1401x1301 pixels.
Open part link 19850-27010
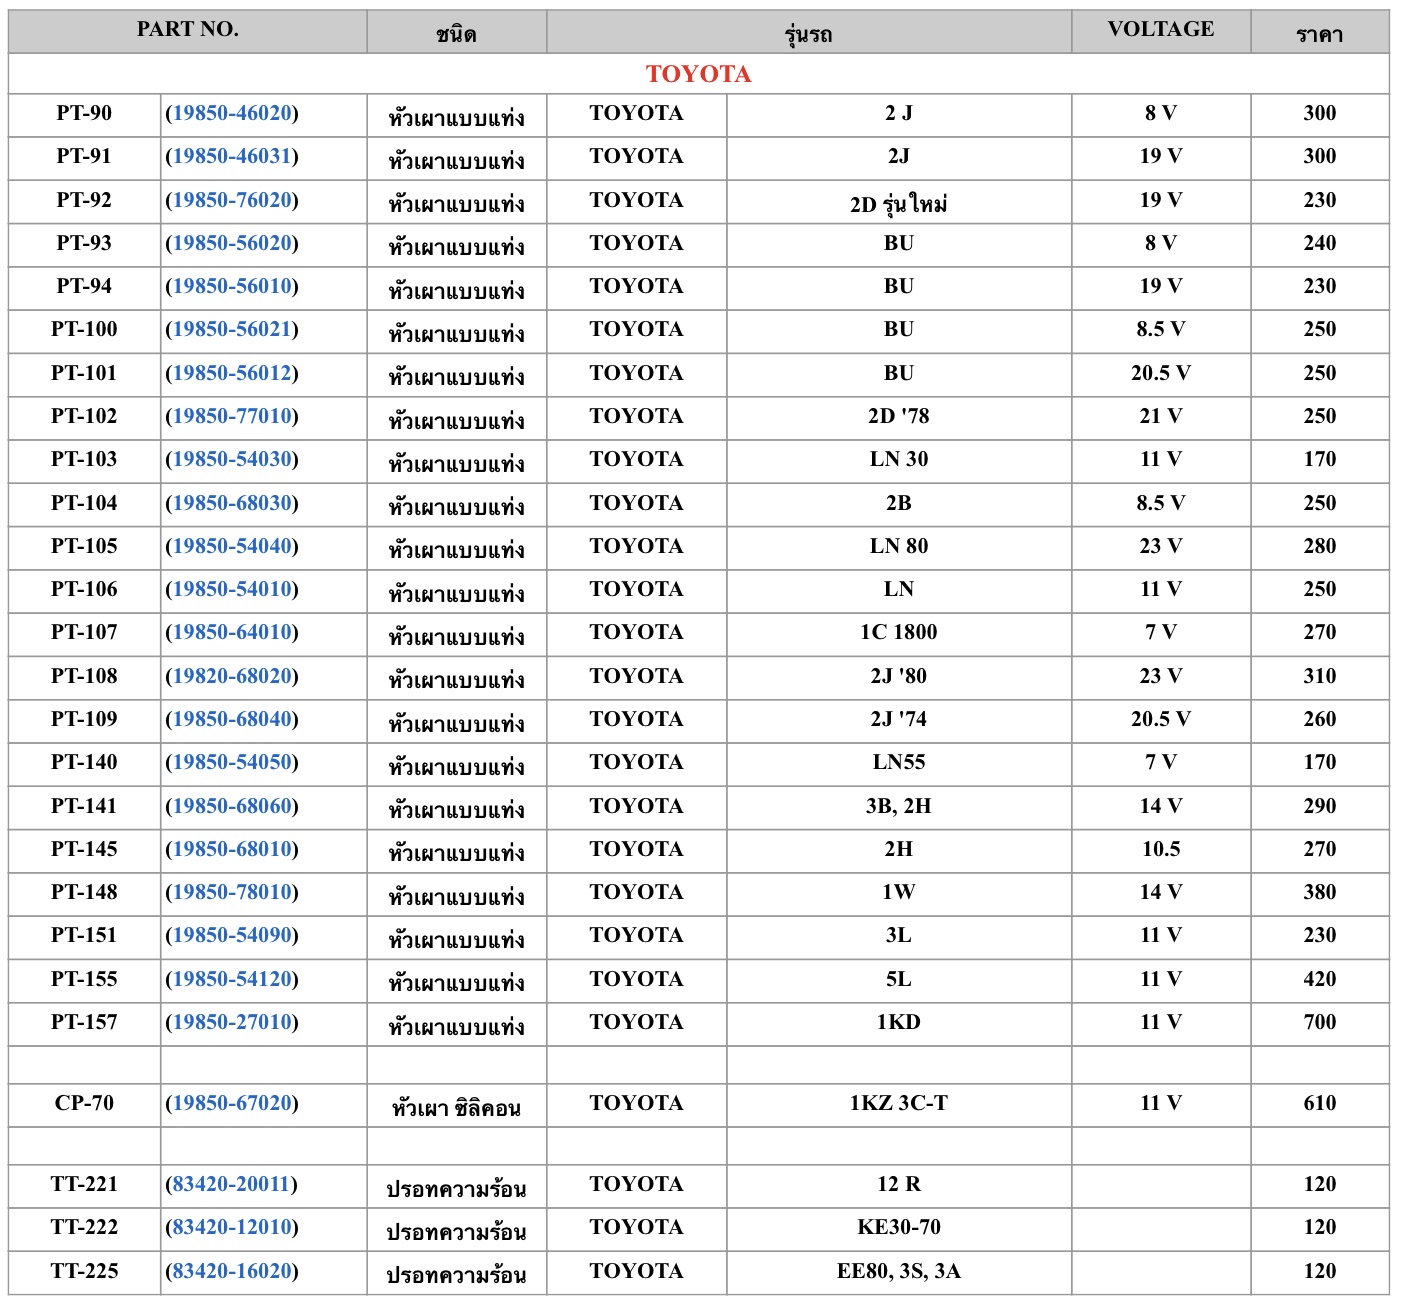pyautogui.click(x=232, y=1022)
